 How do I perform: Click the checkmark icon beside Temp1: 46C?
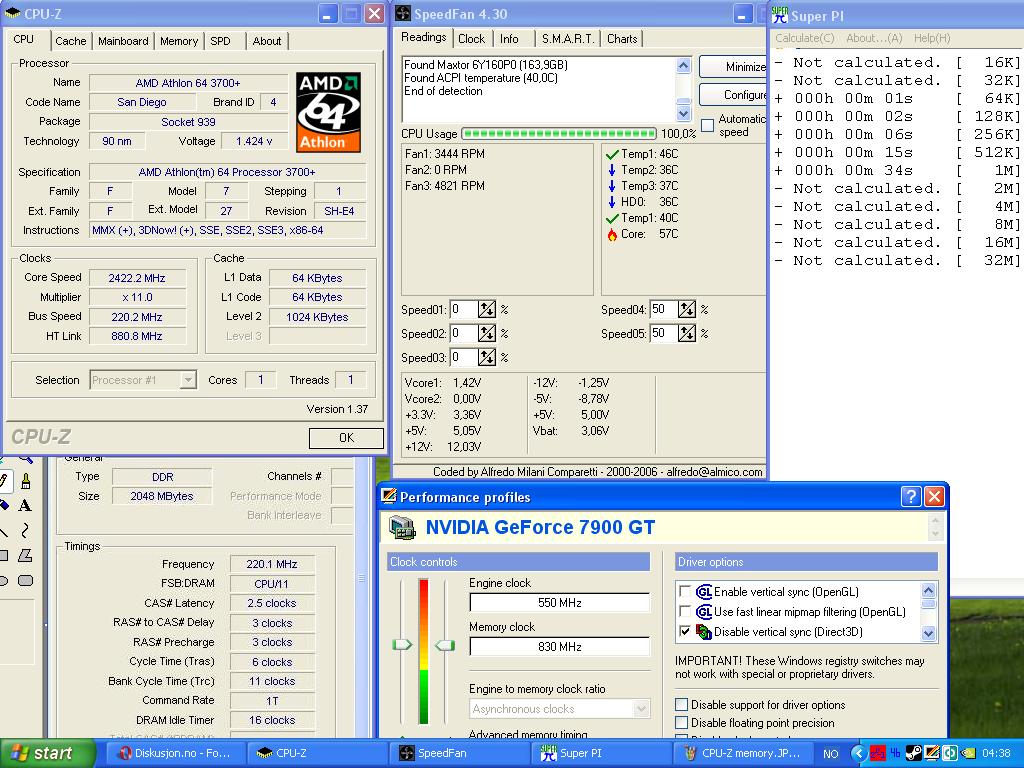(x=611, y=154)
